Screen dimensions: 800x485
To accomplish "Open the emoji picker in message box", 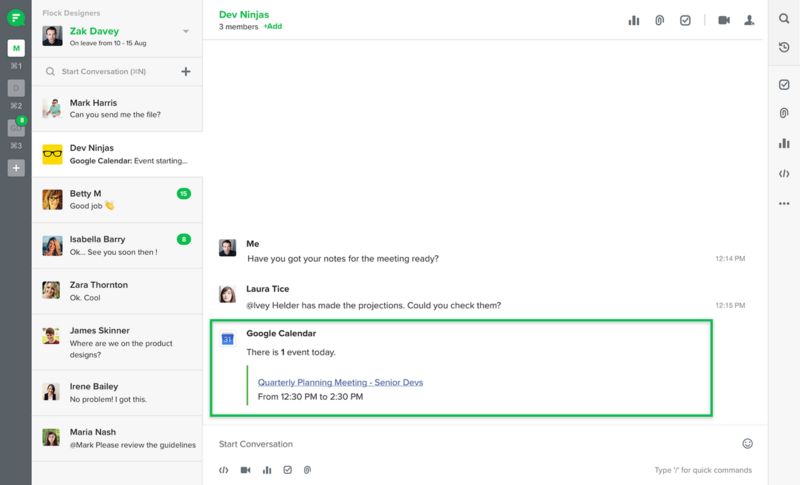I will coord(747,443).
